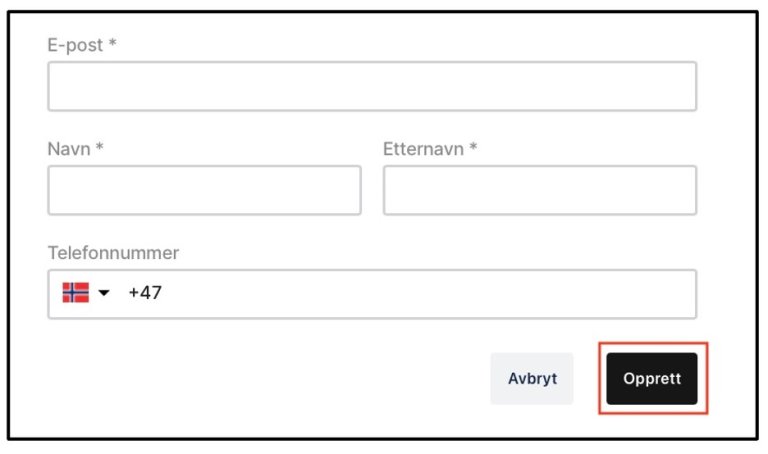The image size is (768, 454).
Task: Click the Telefonnummer label
Action: click(x=113, y=253)
